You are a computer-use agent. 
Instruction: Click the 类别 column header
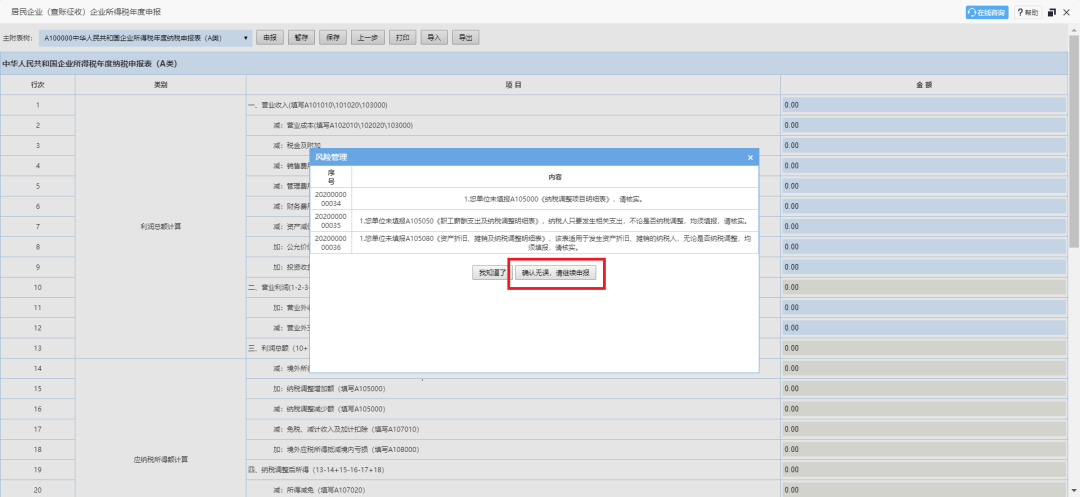point(160,85)
